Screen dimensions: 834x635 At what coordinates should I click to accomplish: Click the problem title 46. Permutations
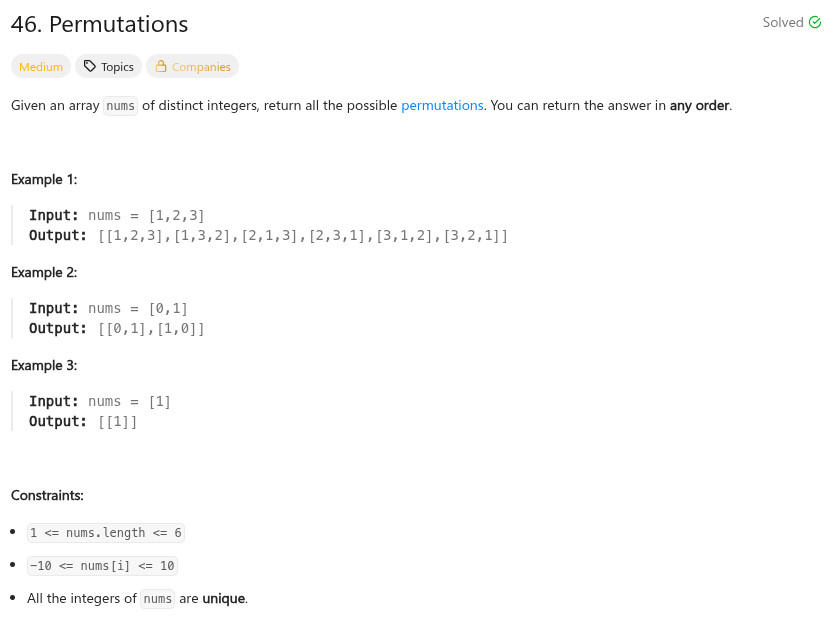100,24
